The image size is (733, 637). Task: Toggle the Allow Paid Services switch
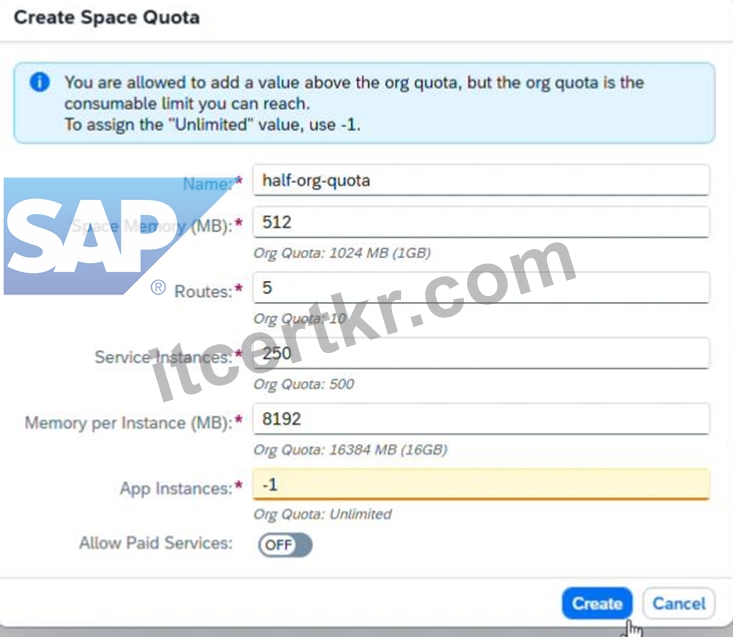(285, 545)
